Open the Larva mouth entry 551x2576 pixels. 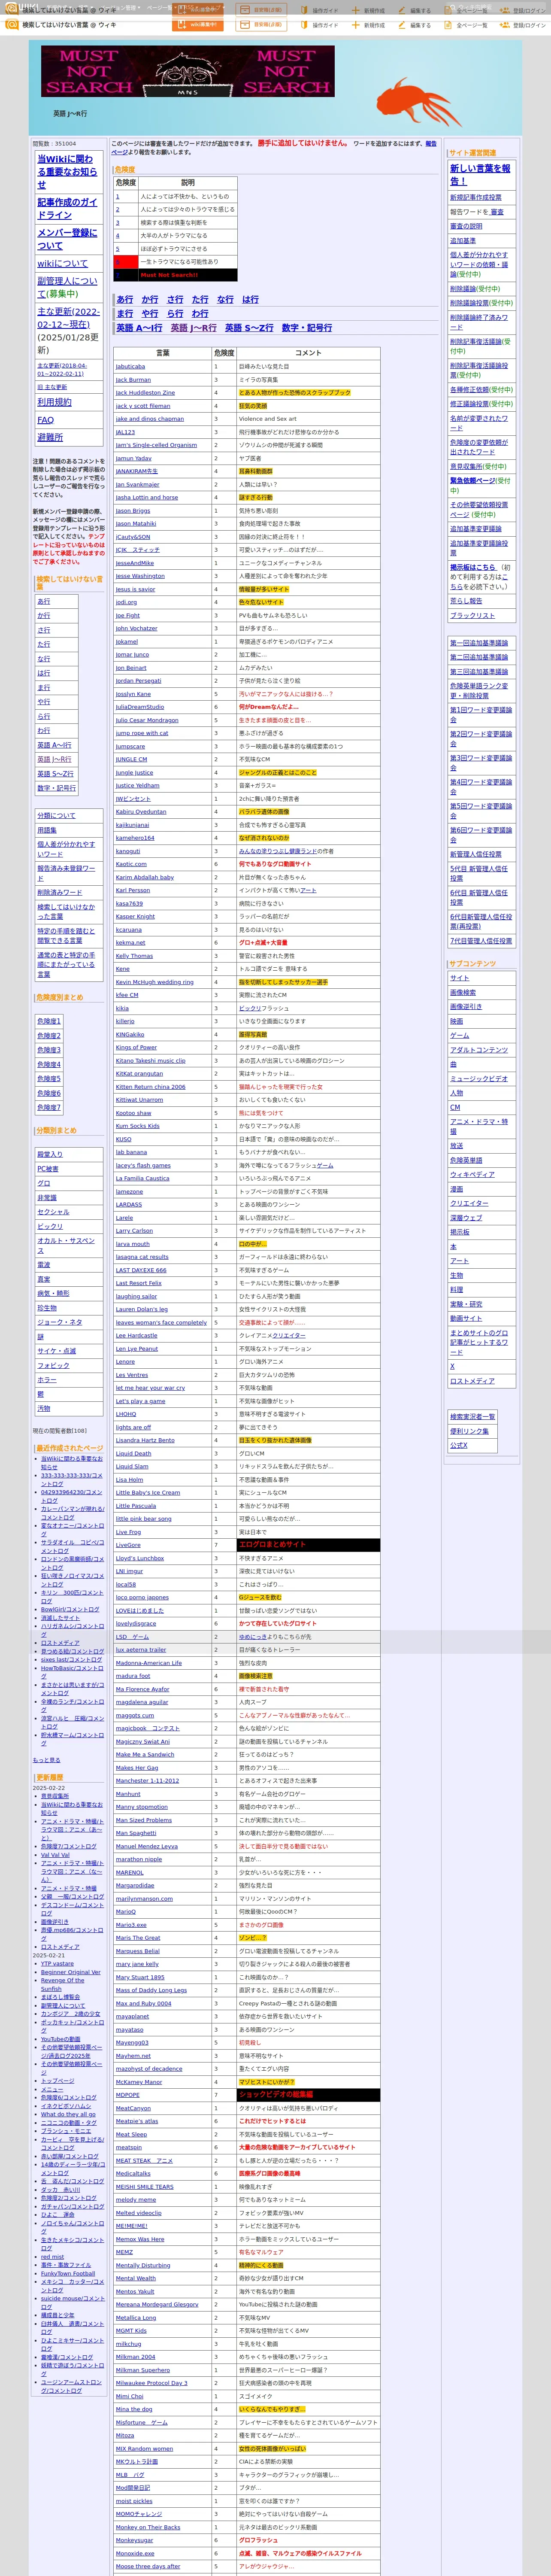132,1244
